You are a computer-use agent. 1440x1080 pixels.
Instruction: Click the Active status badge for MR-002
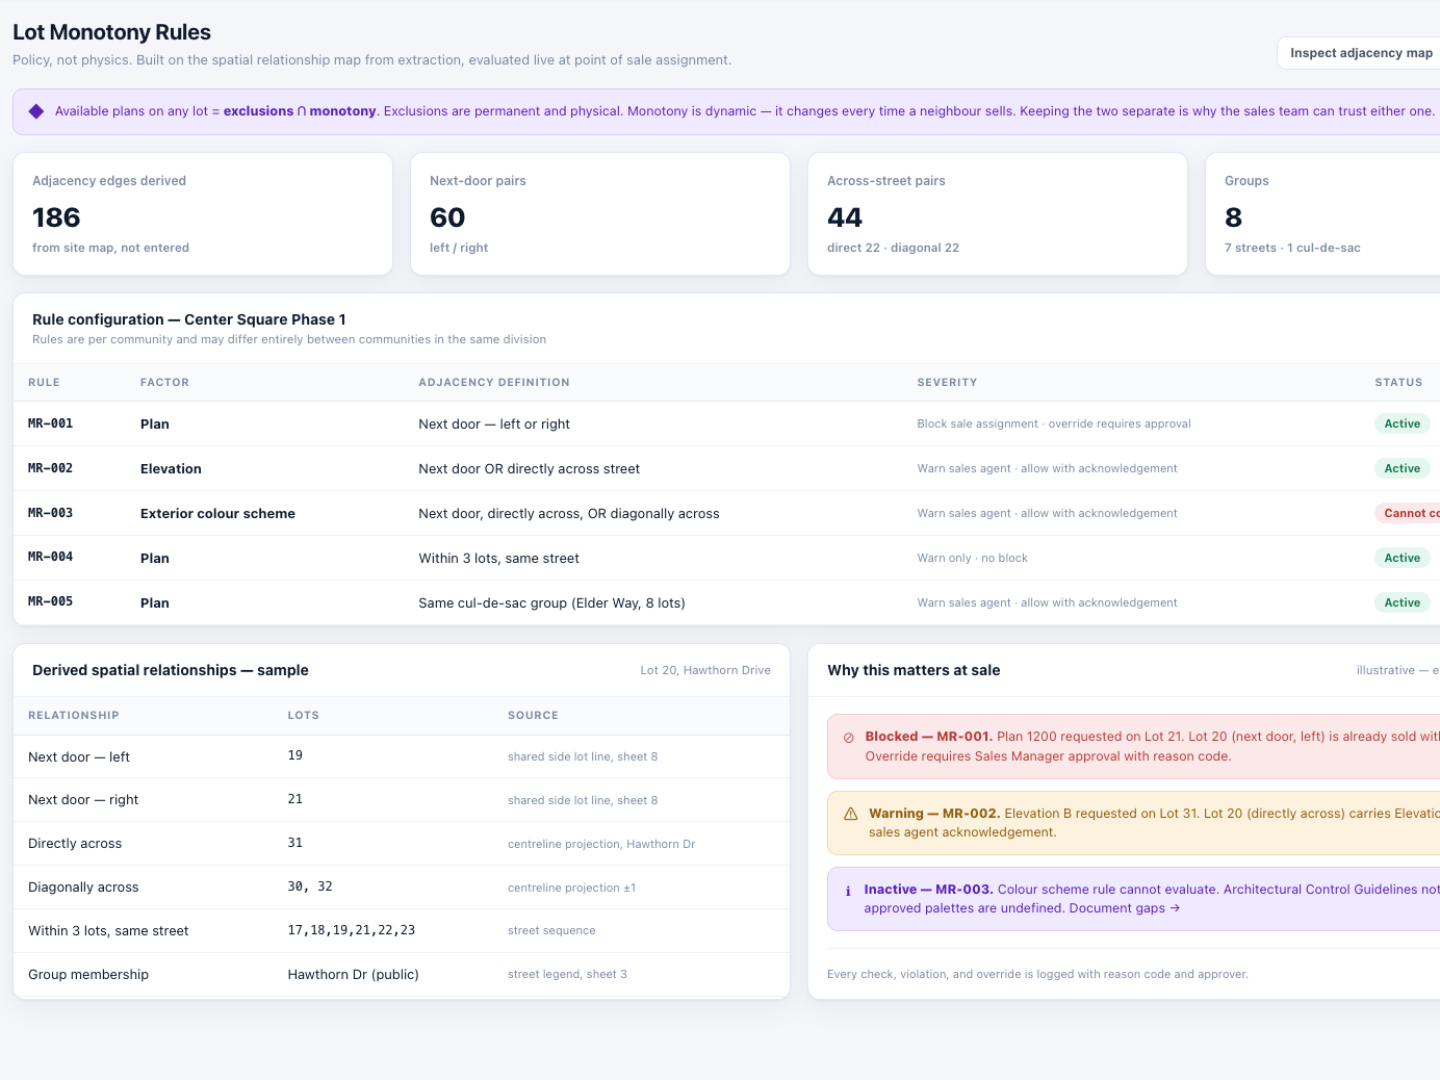tap(1402, 468)
